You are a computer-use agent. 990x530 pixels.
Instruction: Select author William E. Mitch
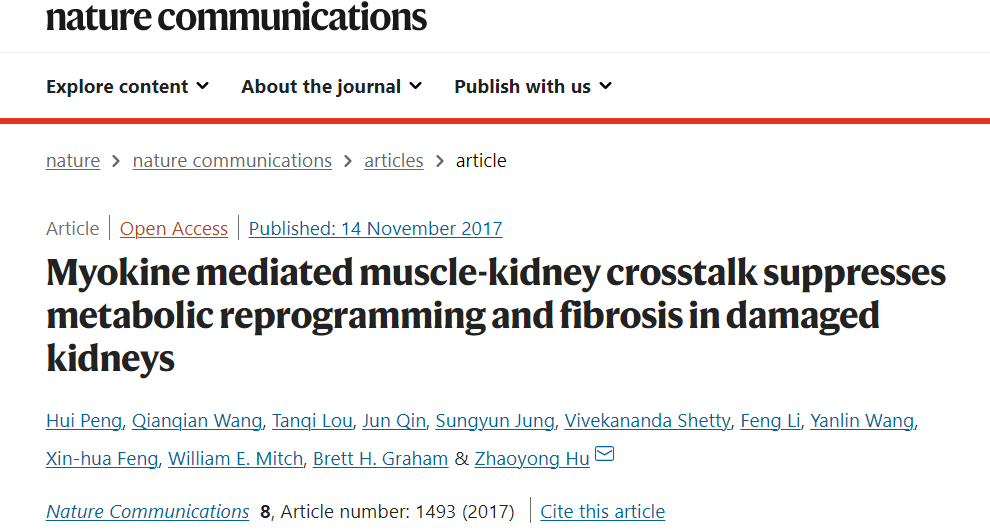point(235,459)
